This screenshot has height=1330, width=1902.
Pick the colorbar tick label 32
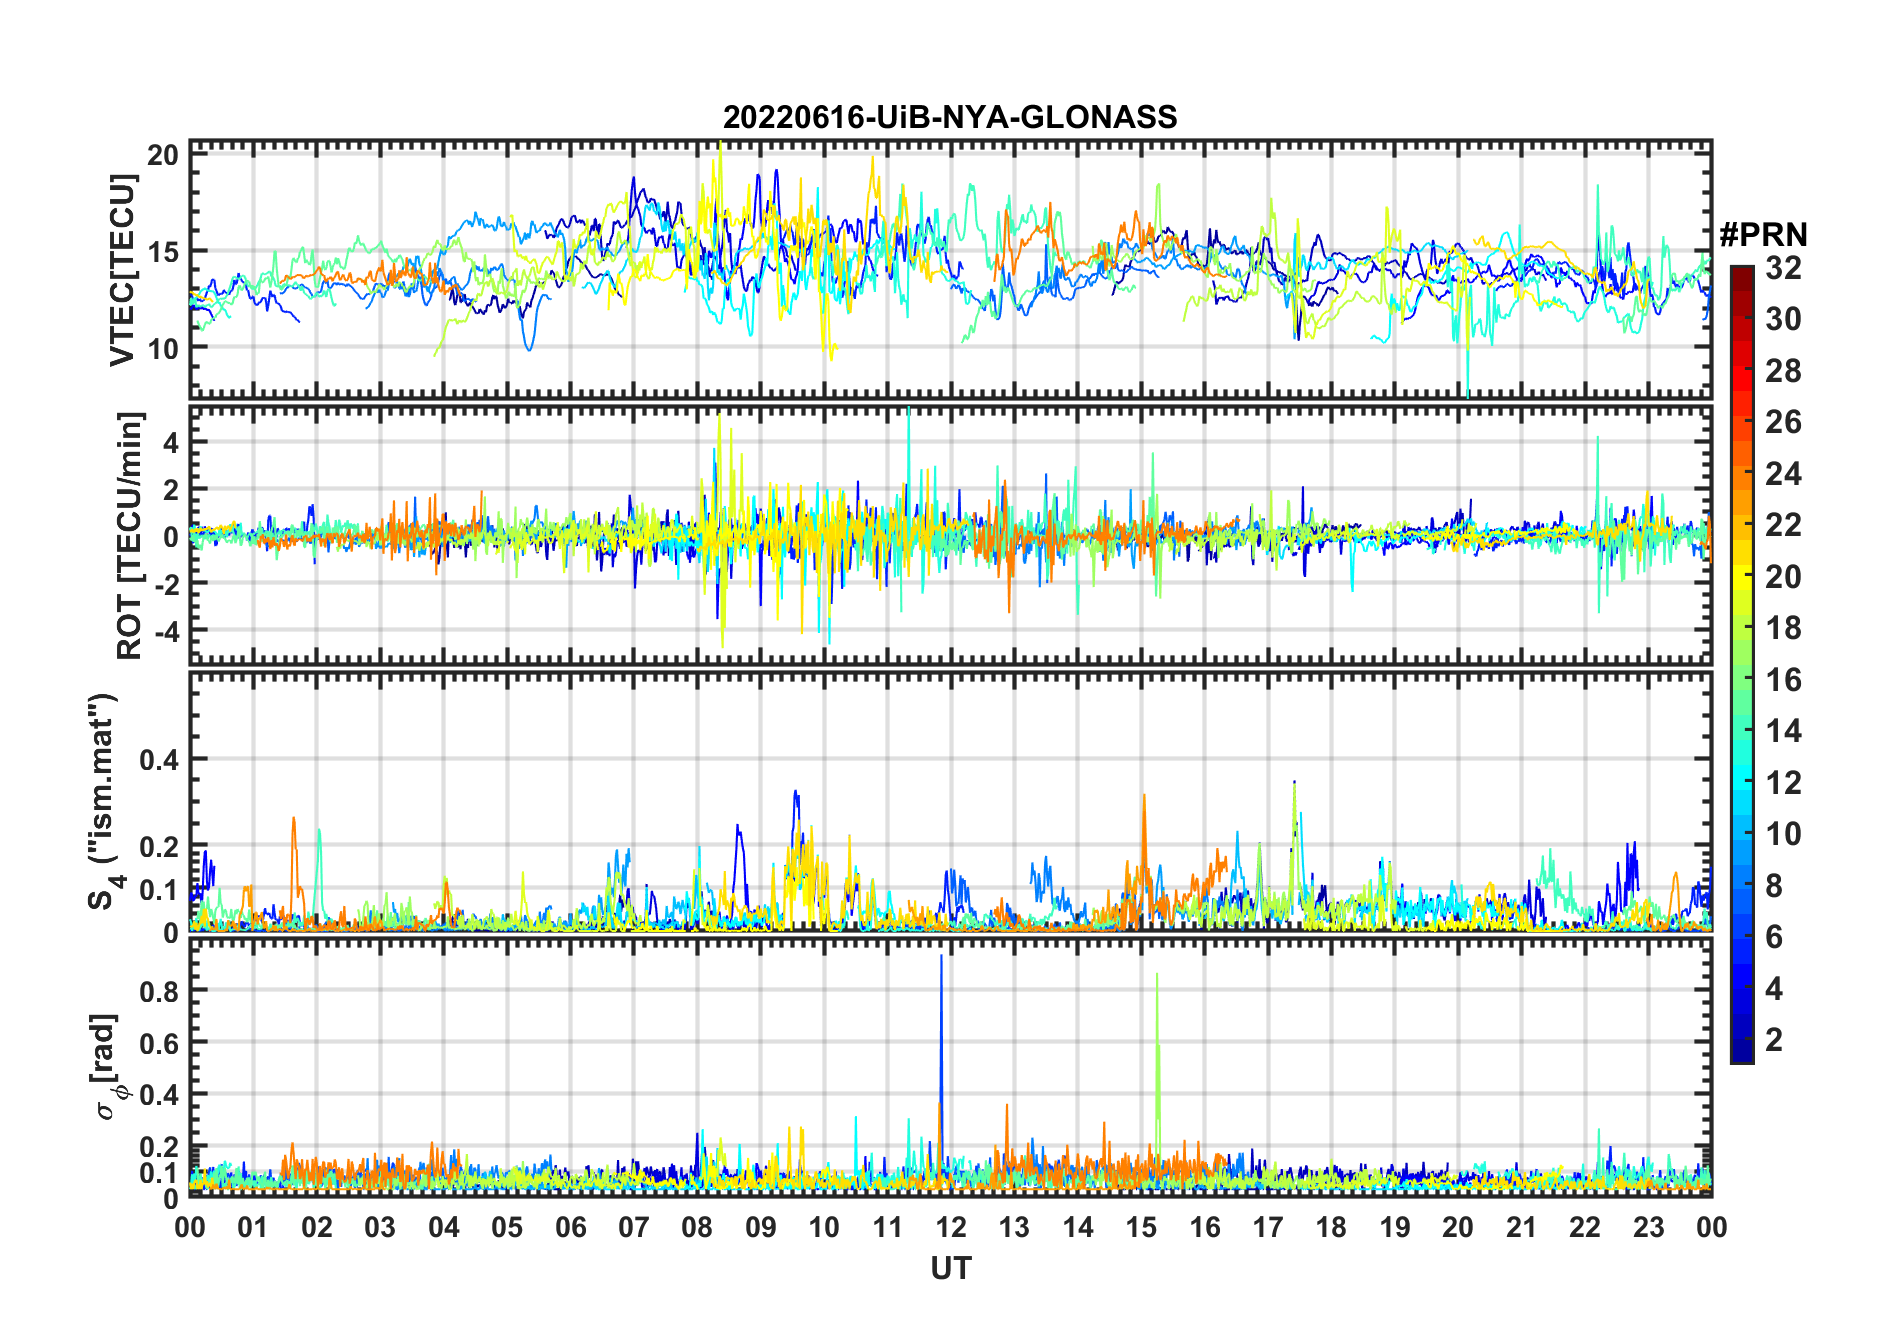pyautogui.click(x=1783, y=268)
